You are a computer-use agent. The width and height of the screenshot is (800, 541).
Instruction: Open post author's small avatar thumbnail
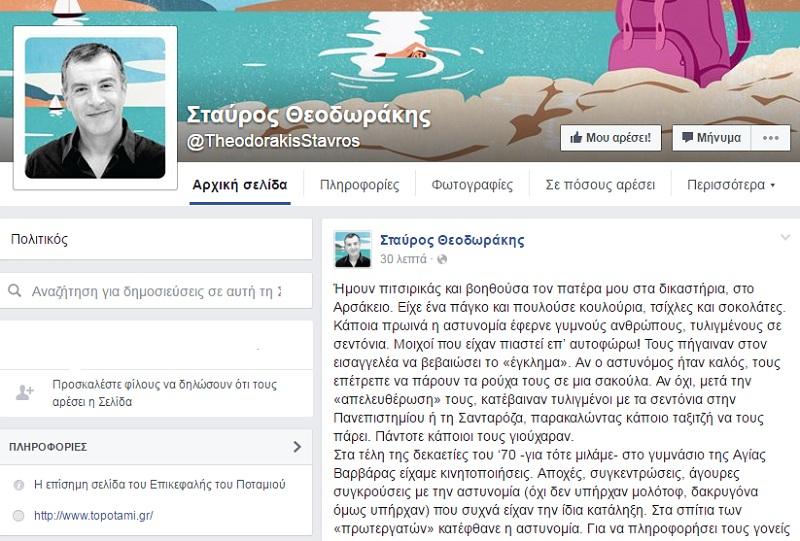point(353,249)
